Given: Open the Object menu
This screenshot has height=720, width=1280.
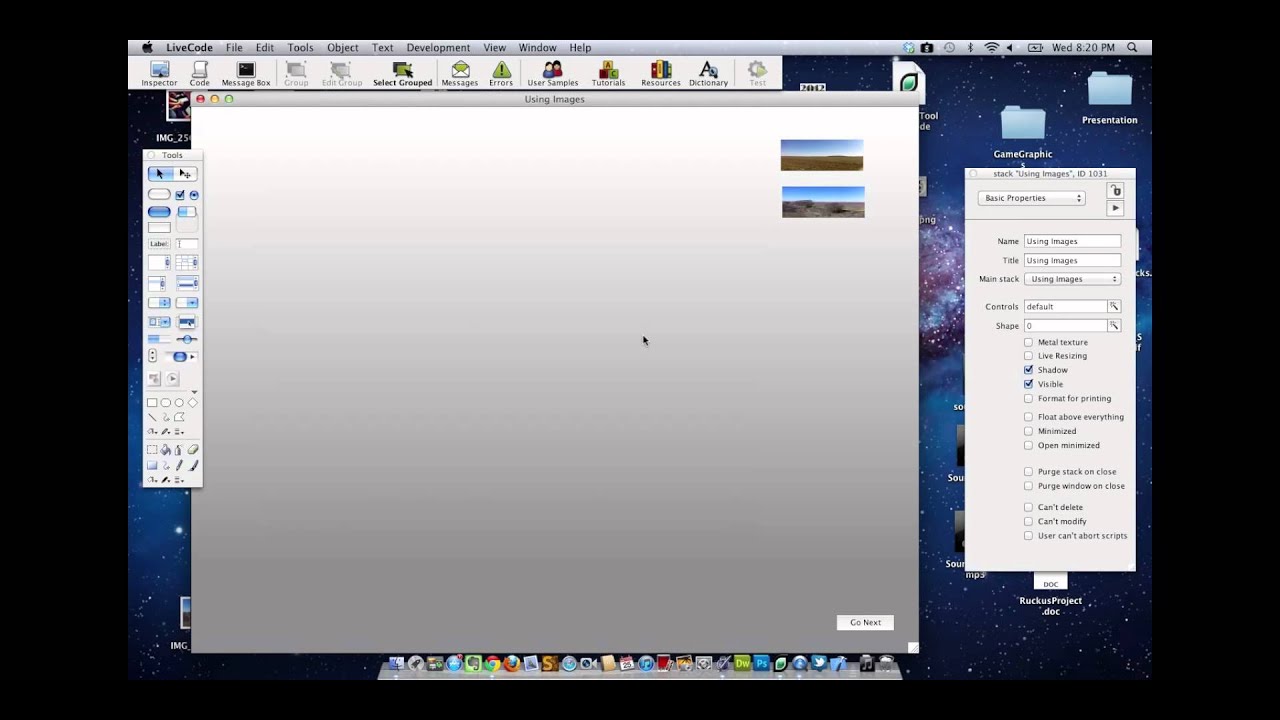Looking at the screenshot, I should pyautogui.click(x=342, y=48).
